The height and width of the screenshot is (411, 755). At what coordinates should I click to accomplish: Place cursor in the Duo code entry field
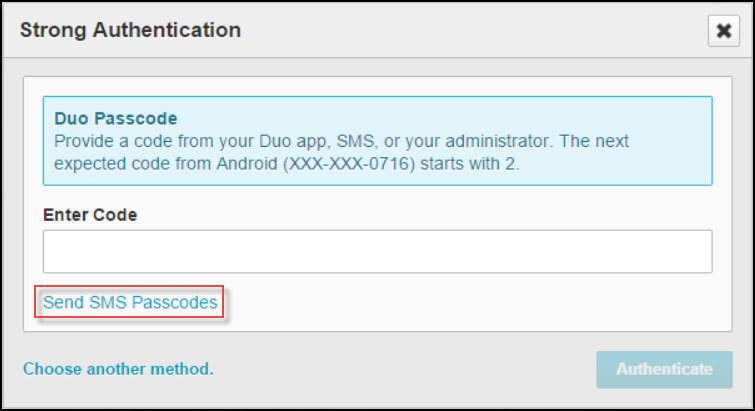coord(377,252)
